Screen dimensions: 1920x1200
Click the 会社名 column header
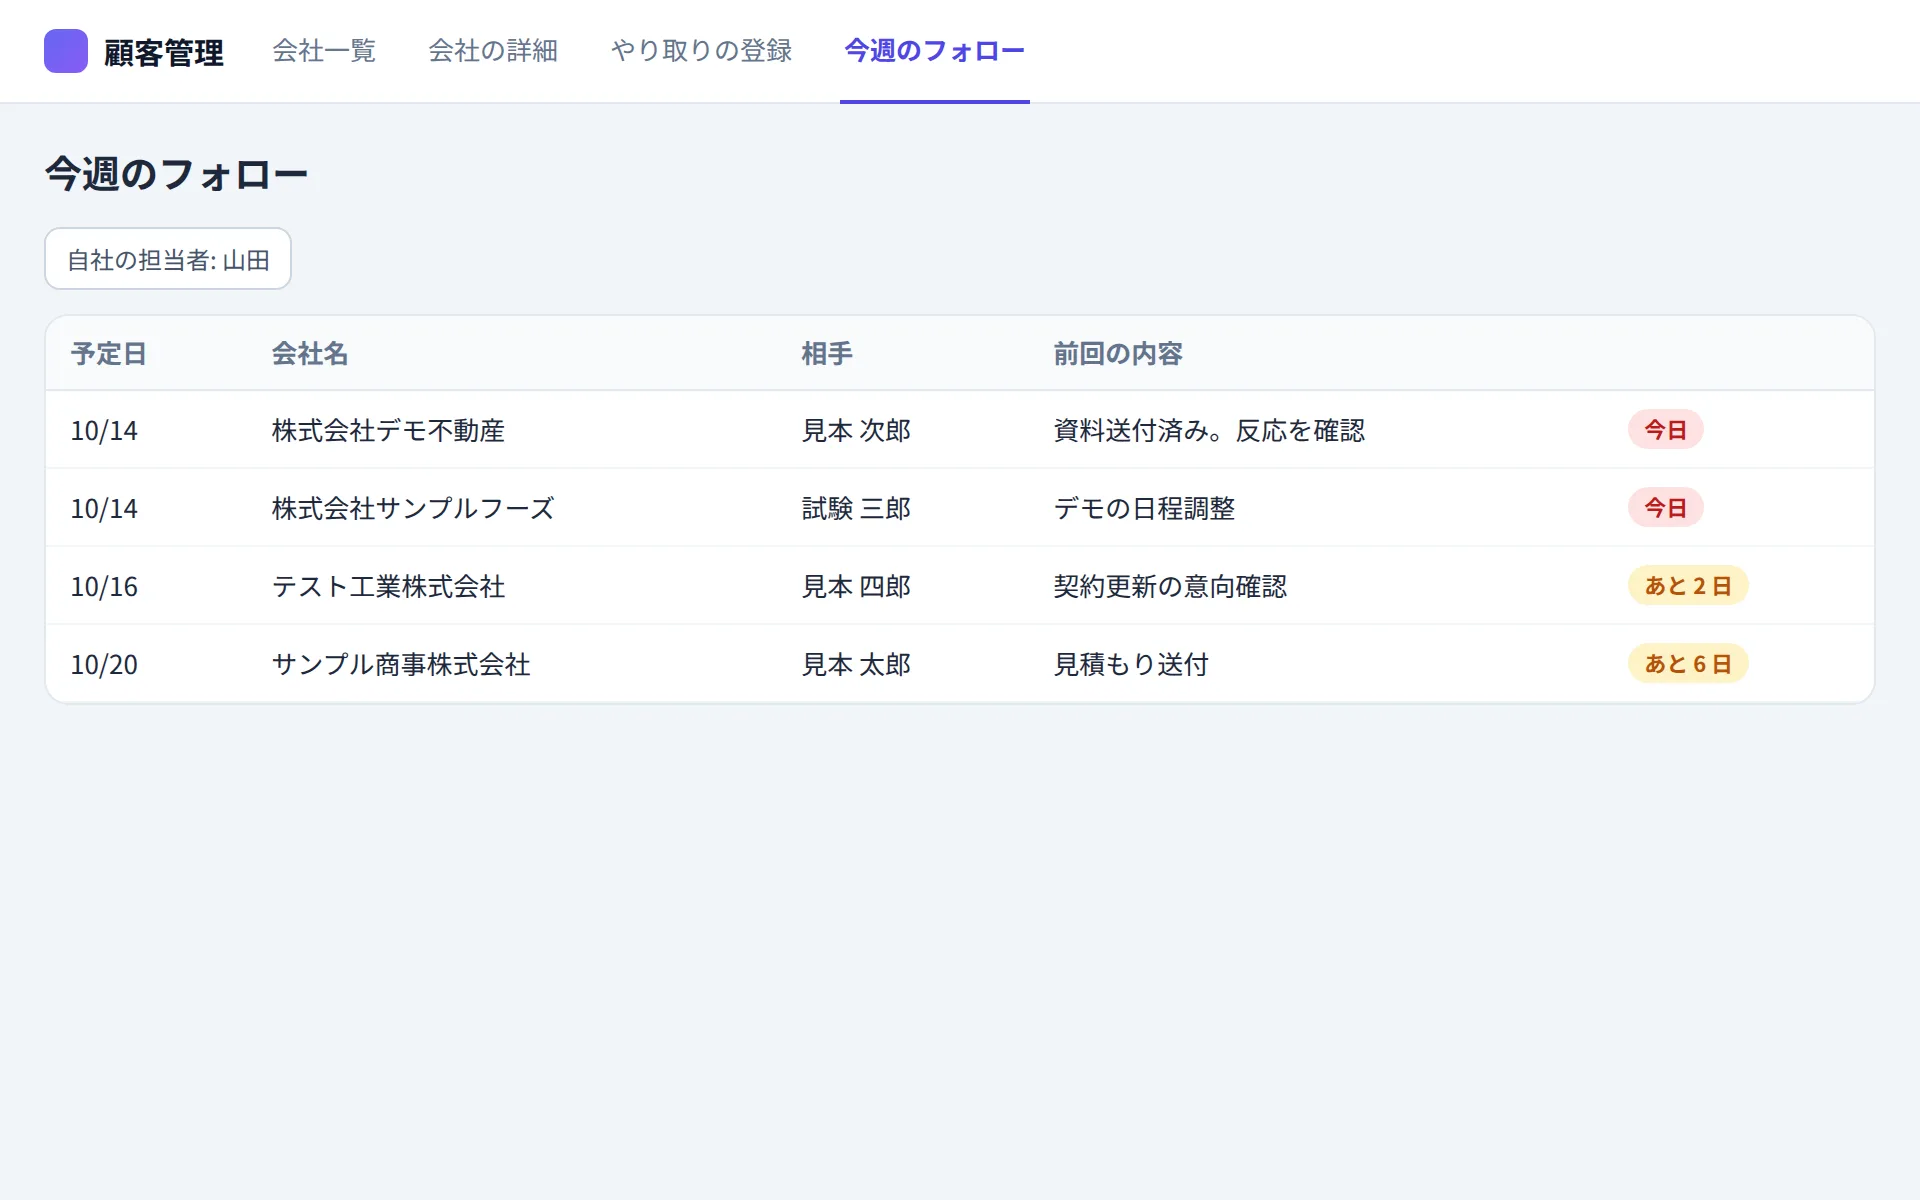310,354
